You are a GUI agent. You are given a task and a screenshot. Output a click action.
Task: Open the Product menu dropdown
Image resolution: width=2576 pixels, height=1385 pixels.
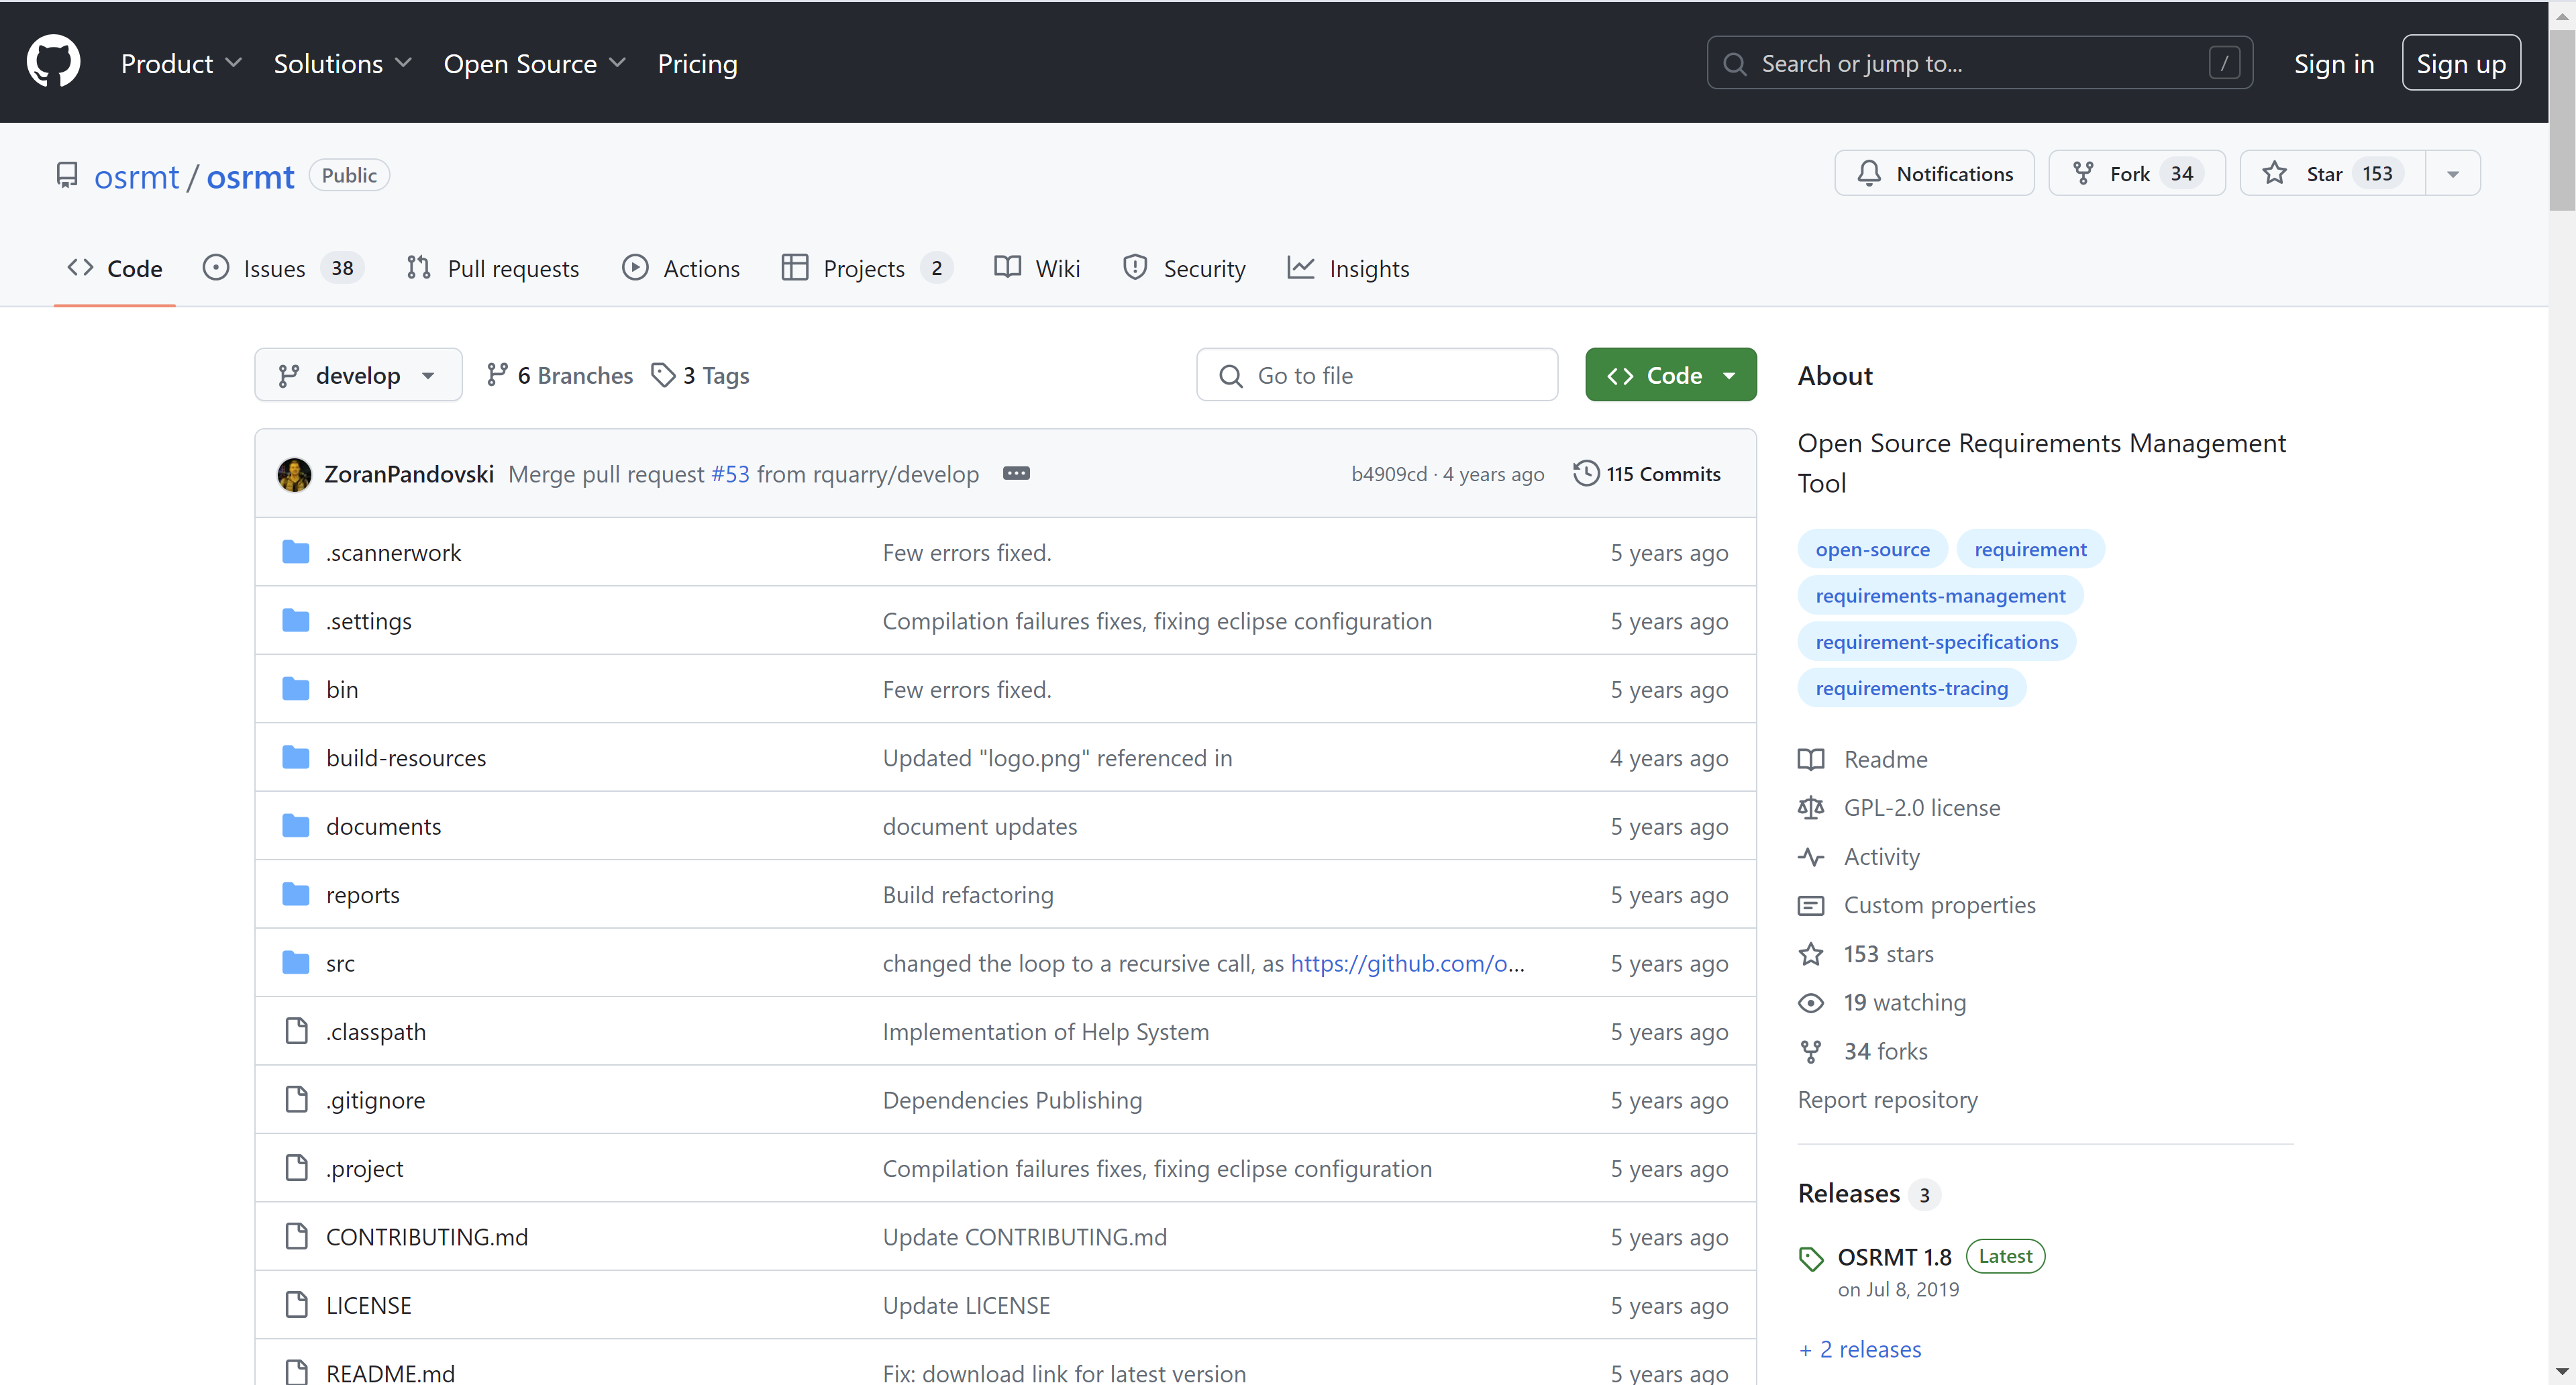click(181, 63)
